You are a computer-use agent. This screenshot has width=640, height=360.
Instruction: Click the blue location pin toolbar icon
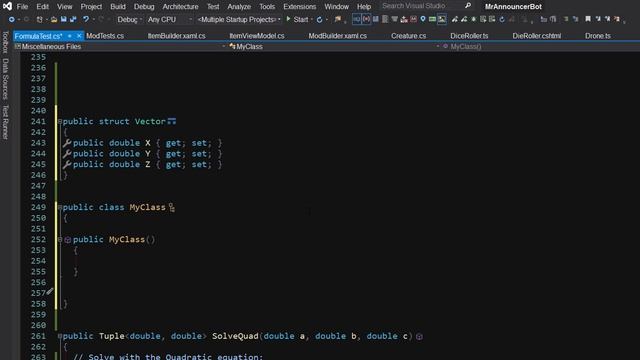click(x=423, y=19)
